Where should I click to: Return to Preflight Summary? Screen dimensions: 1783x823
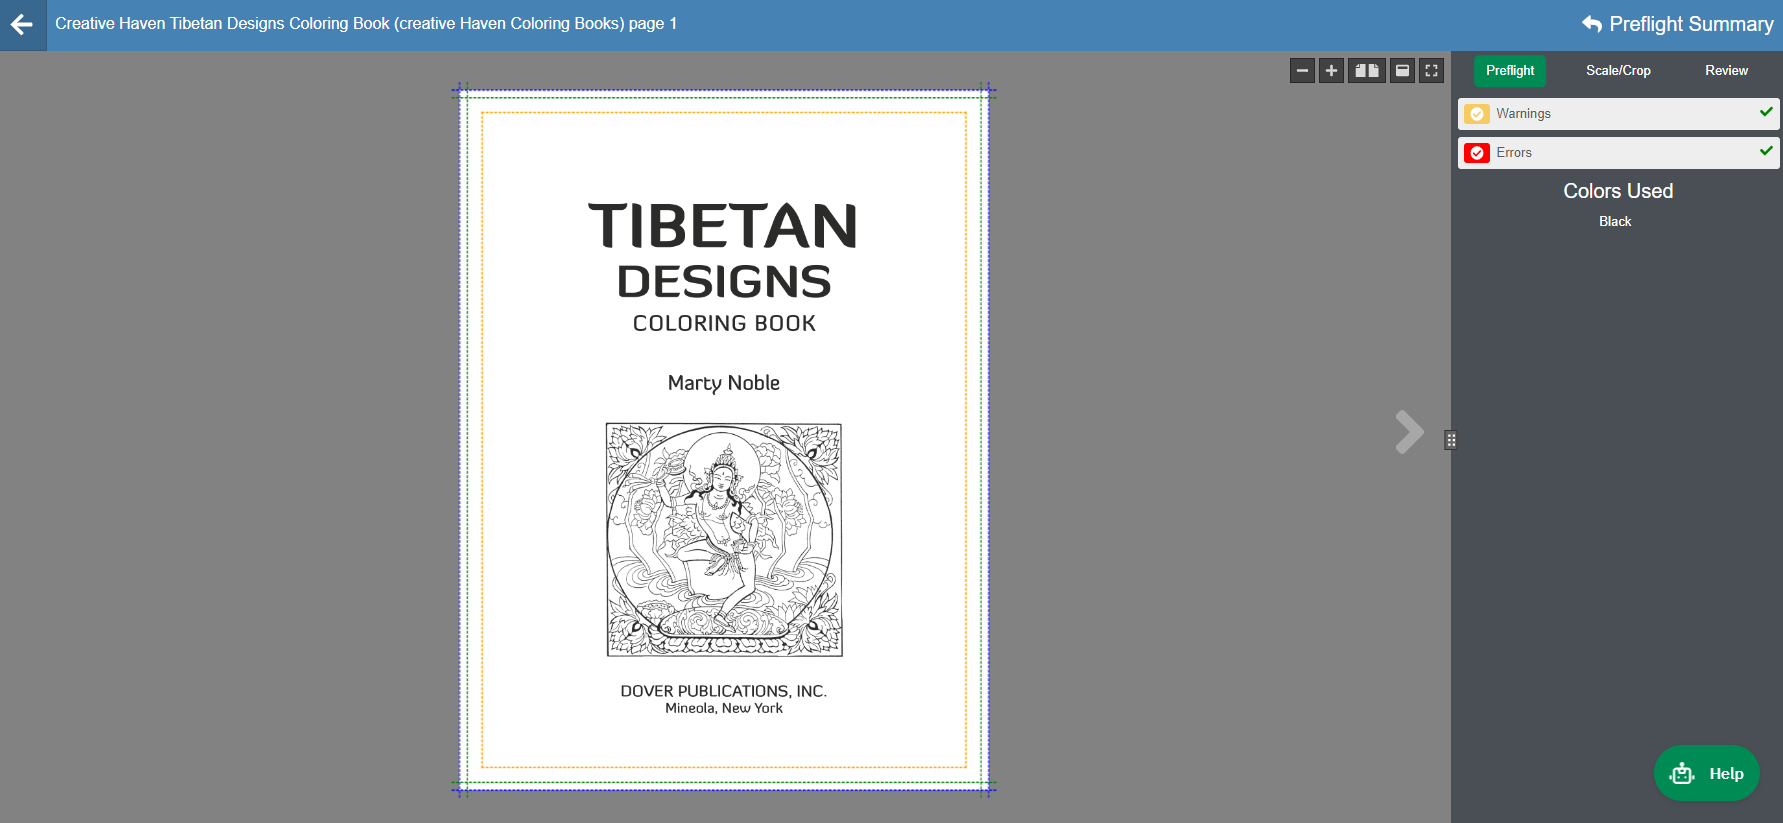(1677, 24)
